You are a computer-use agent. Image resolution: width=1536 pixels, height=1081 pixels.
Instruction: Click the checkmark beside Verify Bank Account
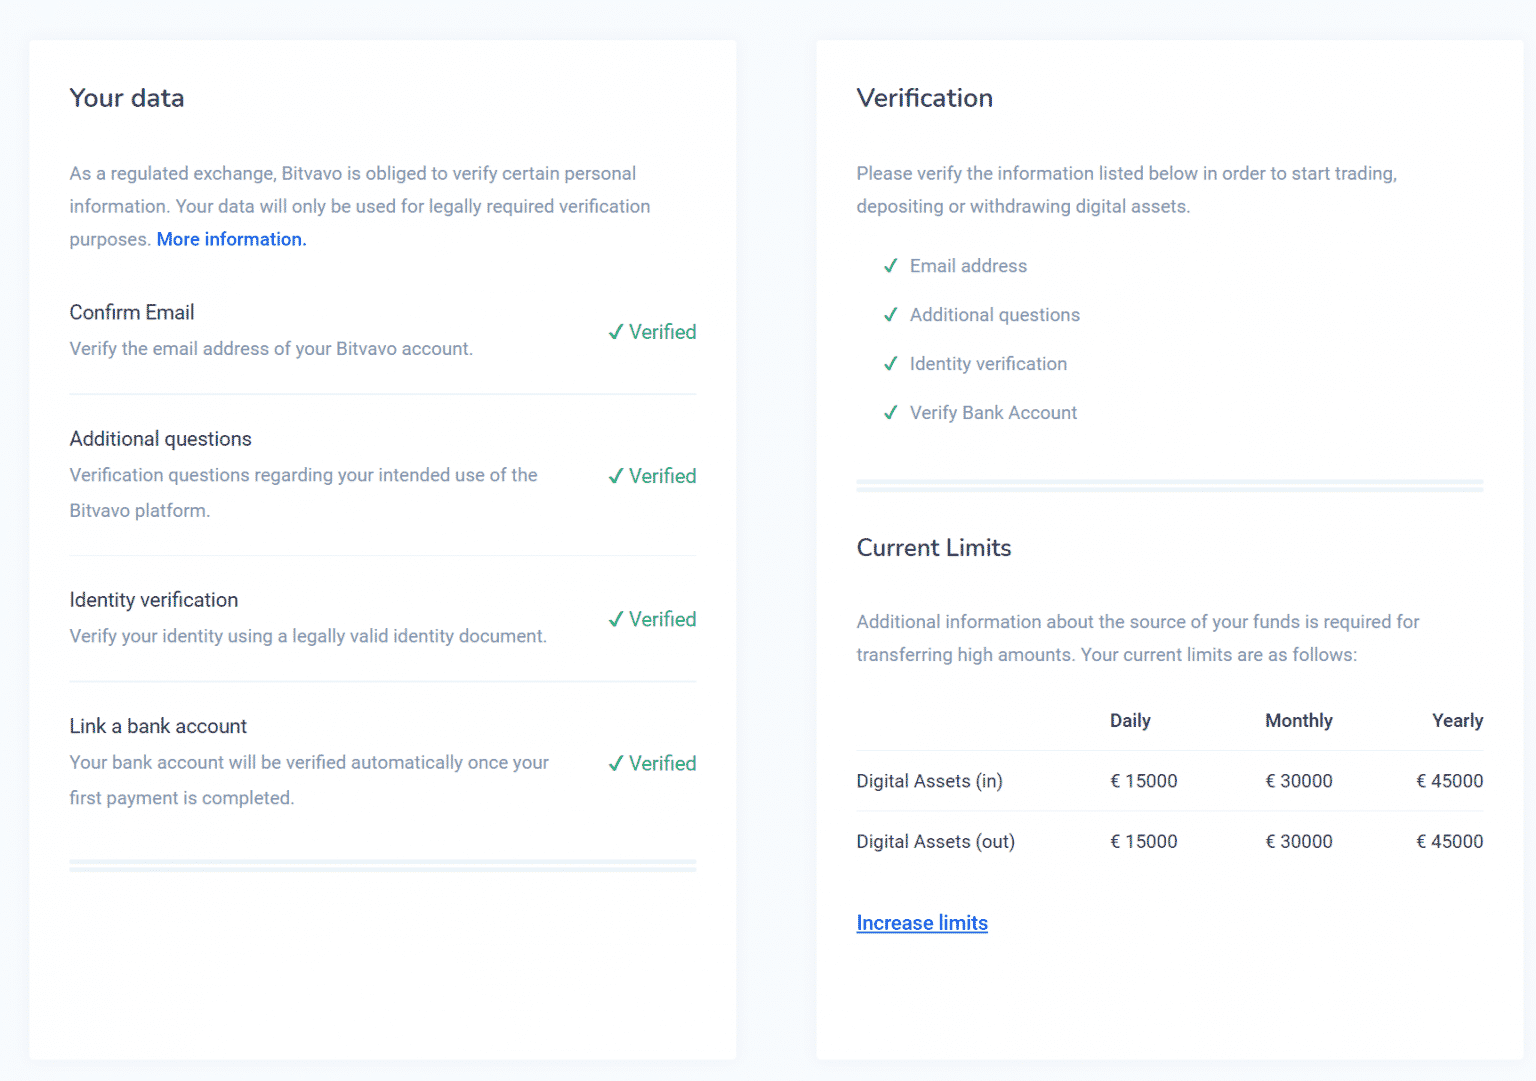pyautogui.click(x=890, y=412)
